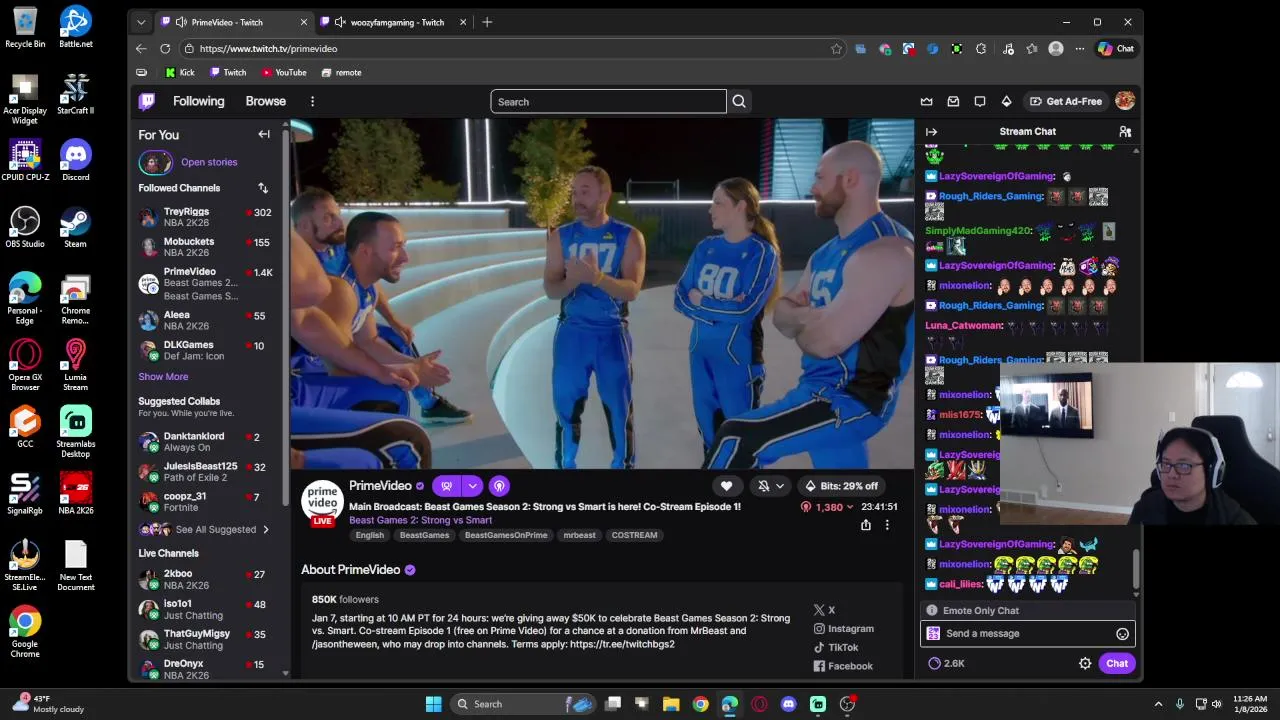Click the Bits: 29% off button

[x=841, y=486]
